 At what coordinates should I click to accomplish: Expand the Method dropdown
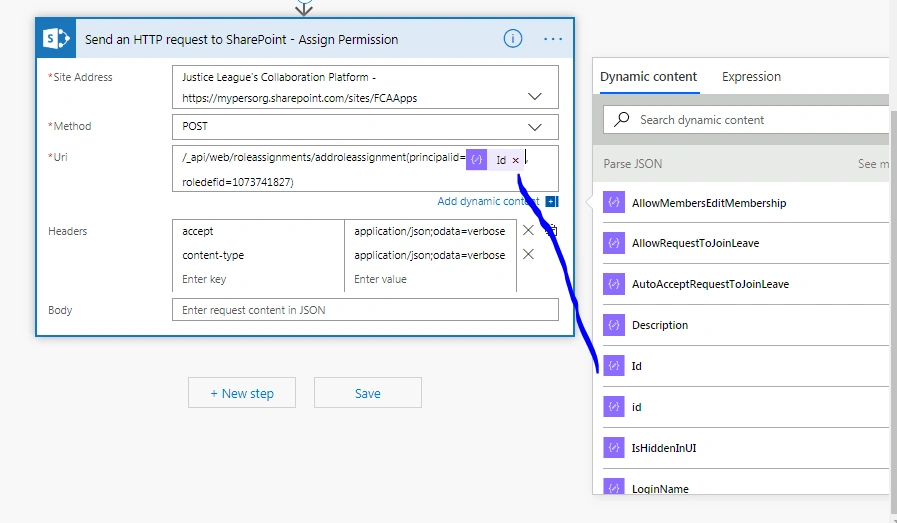coord(534,127)
